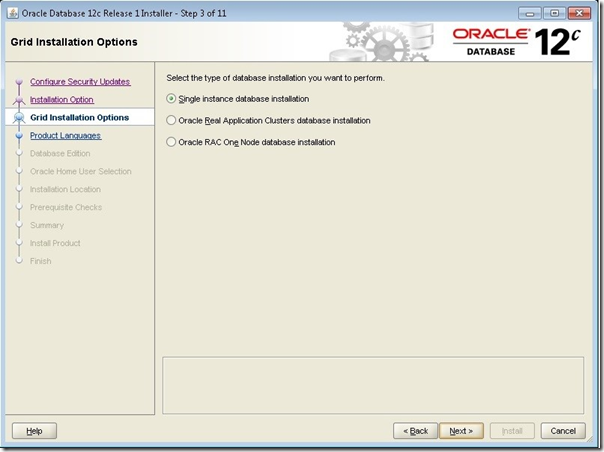Image resolution: width=604 pixels, height=452 pixels.
Task: Click the empty message box at bottom
Action: coord(373,385)
